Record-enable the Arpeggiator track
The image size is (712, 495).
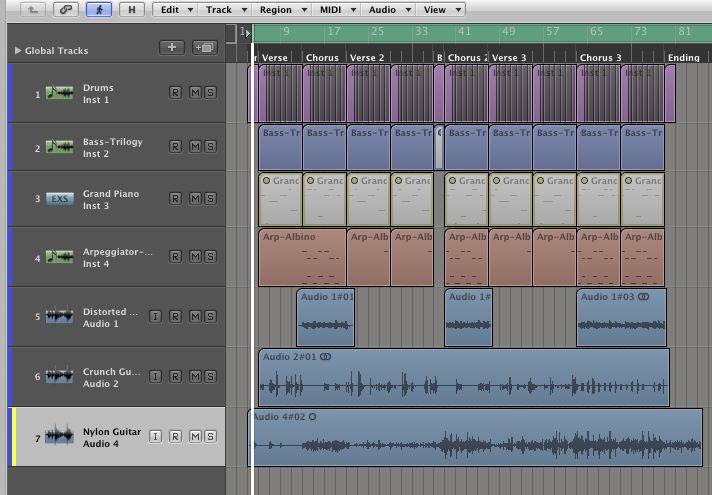coord(175,257)
